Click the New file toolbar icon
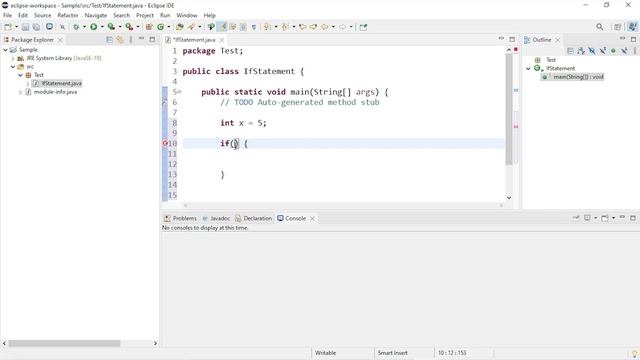This screenshot has width=640, height=360. coord(8,27)
